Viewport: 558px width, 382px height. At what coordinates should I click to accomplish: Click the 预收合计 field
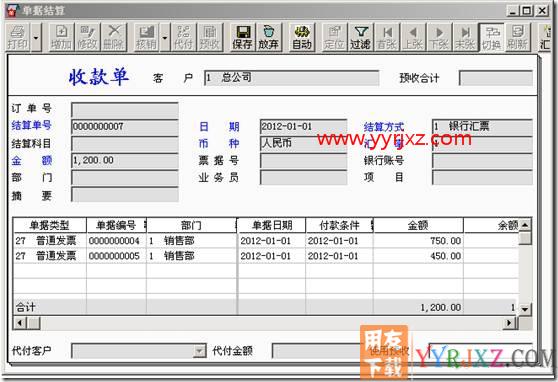point(496,78)
